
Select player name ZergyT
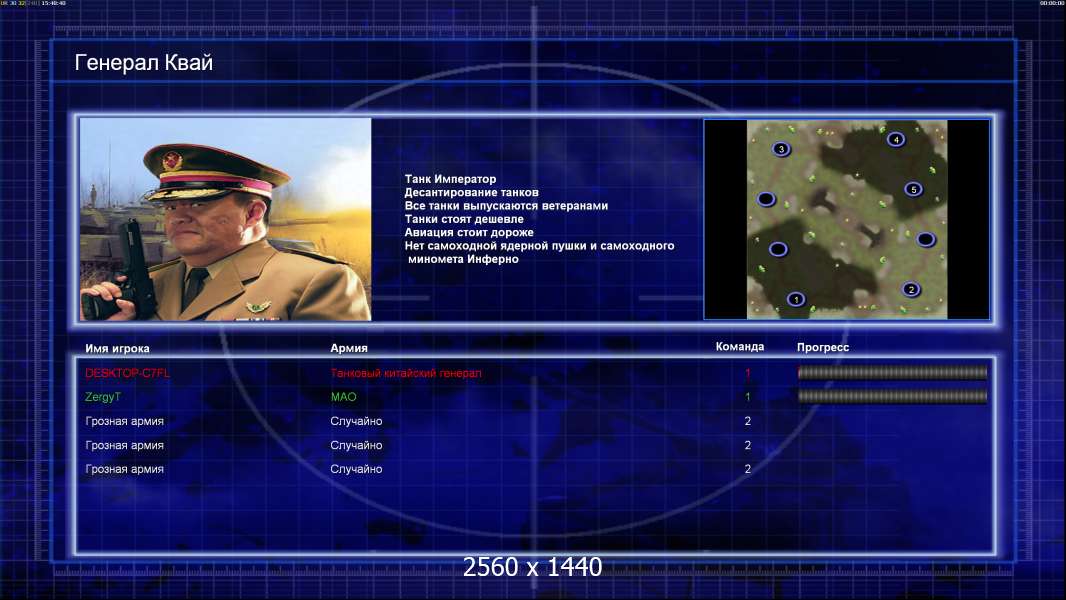(x=103, y=397)
